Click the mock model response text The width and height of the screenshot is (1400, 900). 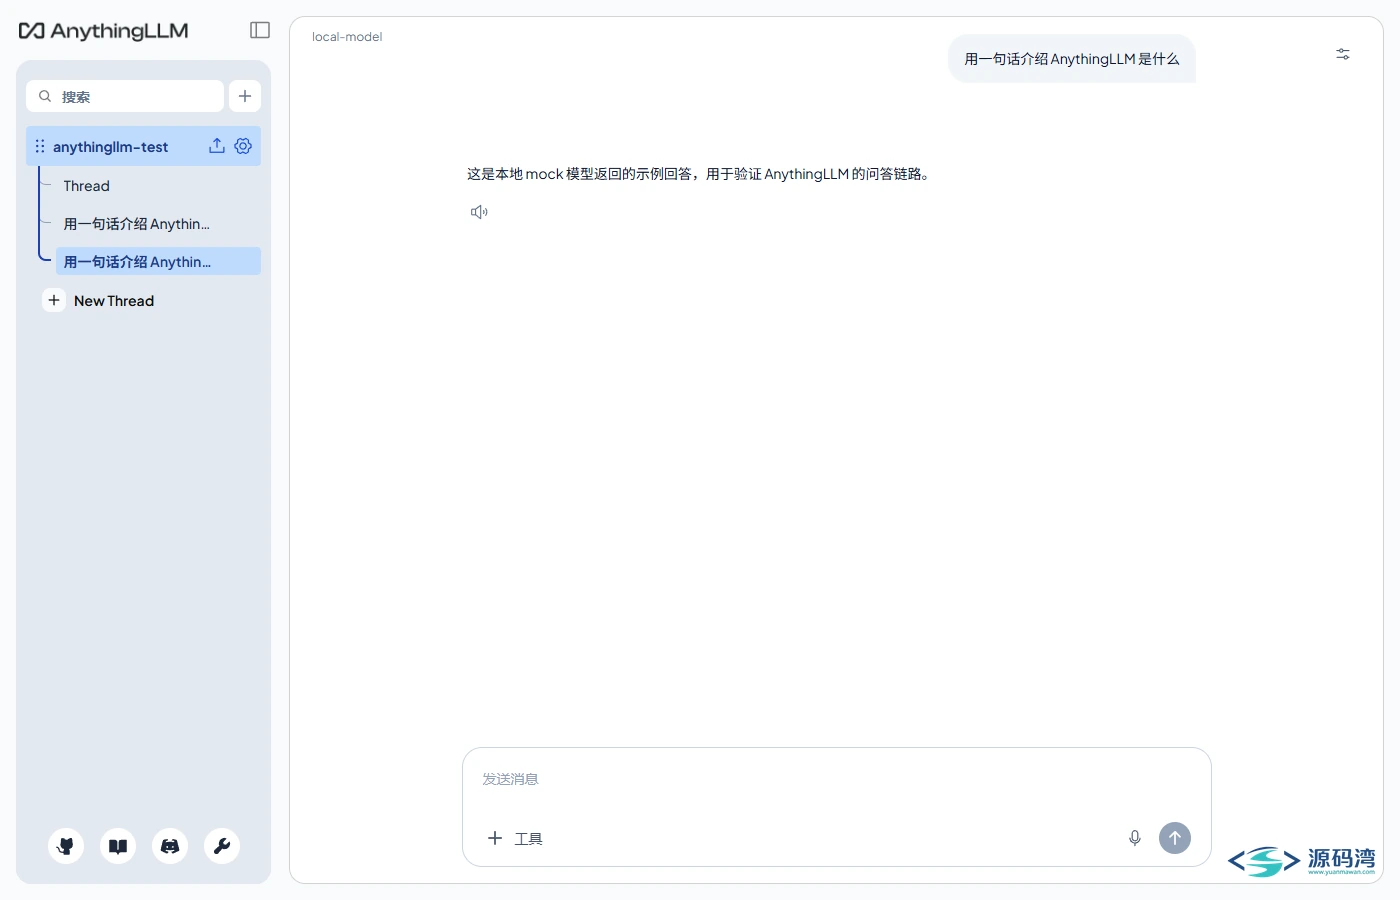[701, 174]
